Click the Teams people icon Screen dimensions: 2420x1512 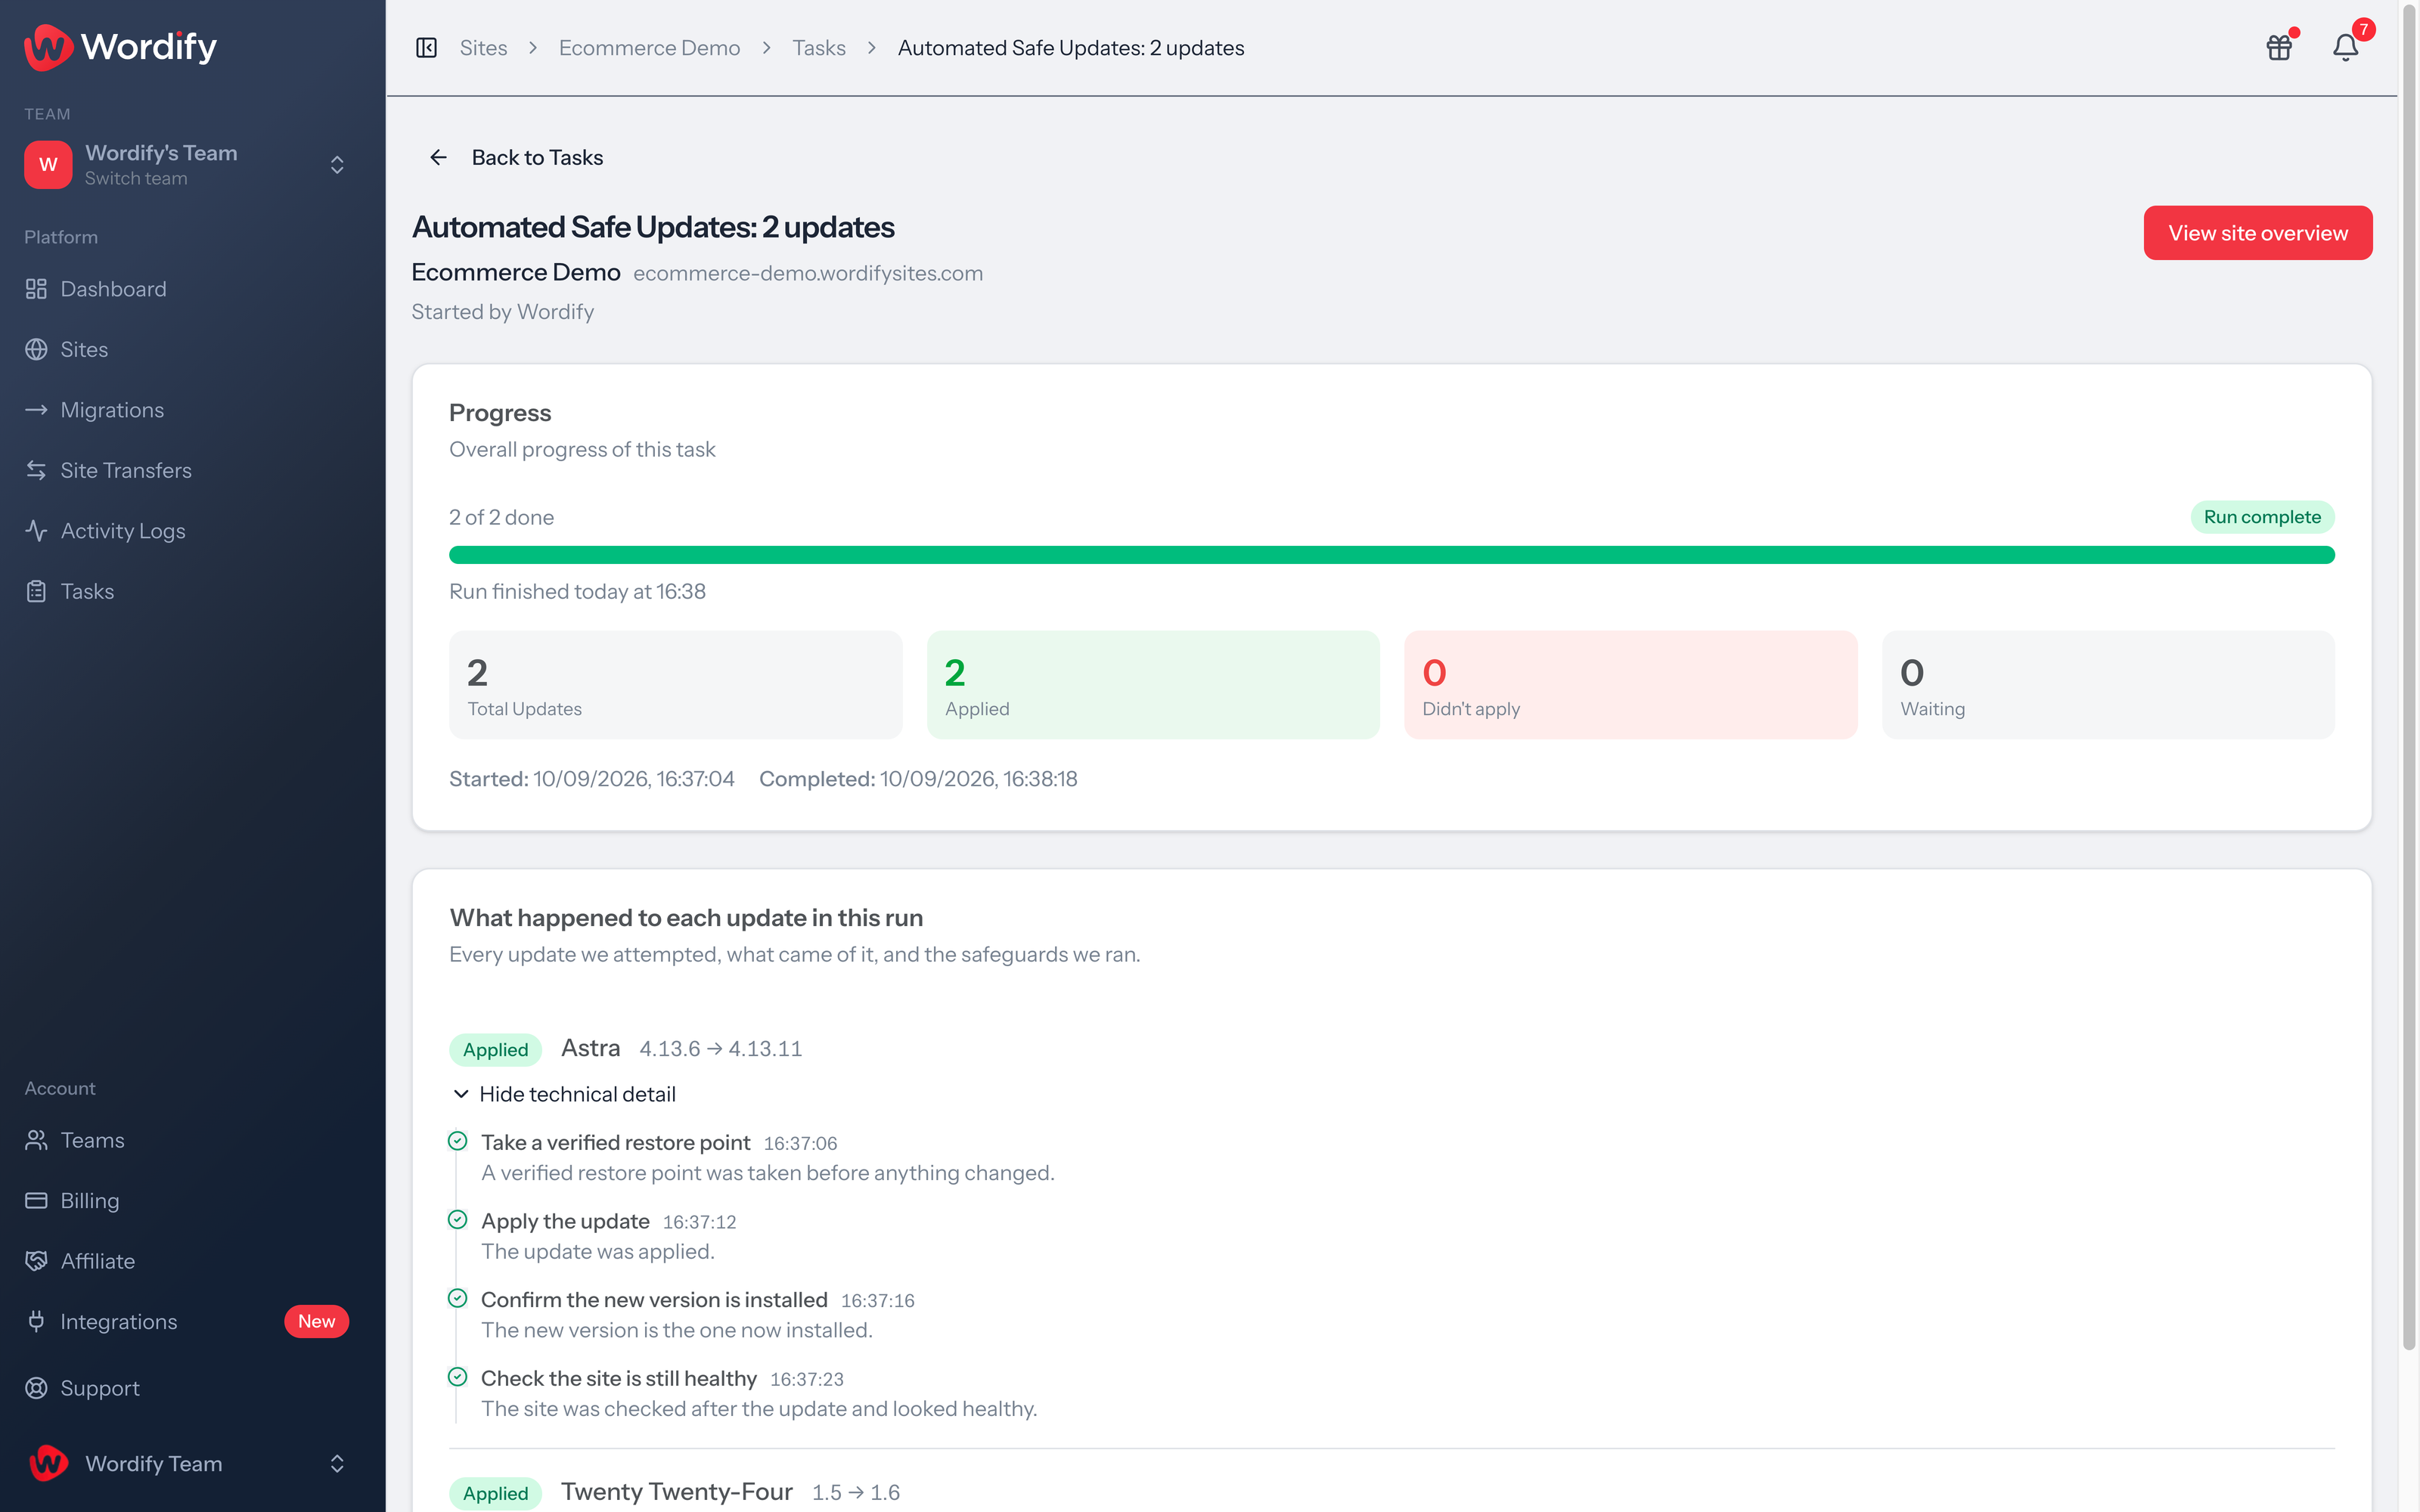pos(36,1140)
